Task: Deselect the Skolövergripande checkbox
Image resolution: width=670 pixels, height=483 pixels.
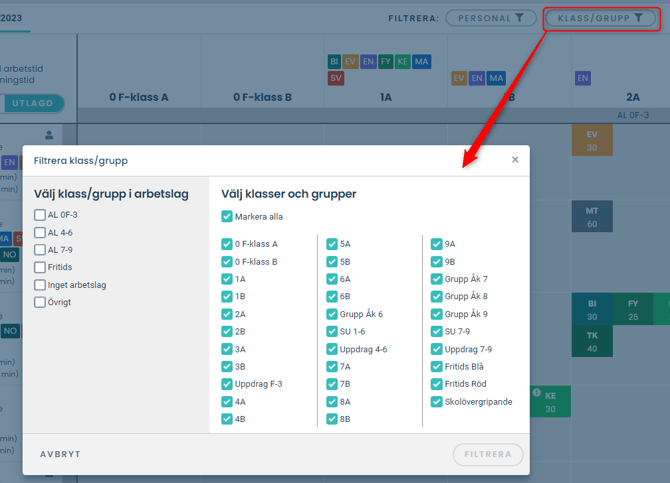Action: 436,402
